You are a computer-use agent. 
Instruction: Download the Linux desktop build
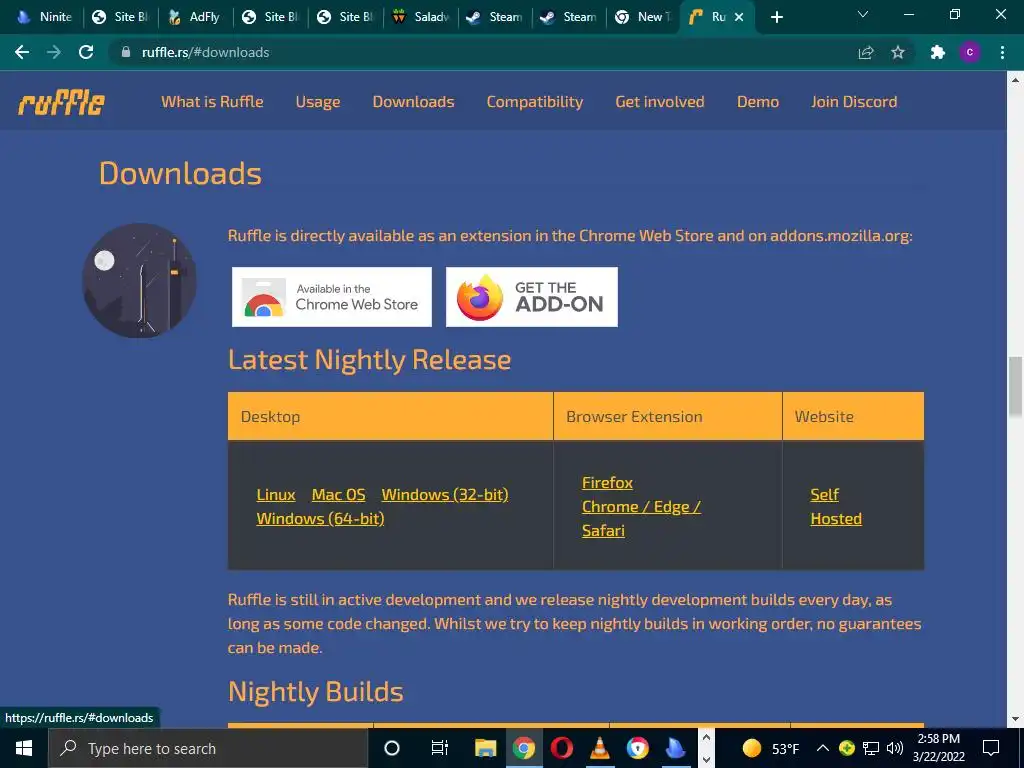click(276, 495)
